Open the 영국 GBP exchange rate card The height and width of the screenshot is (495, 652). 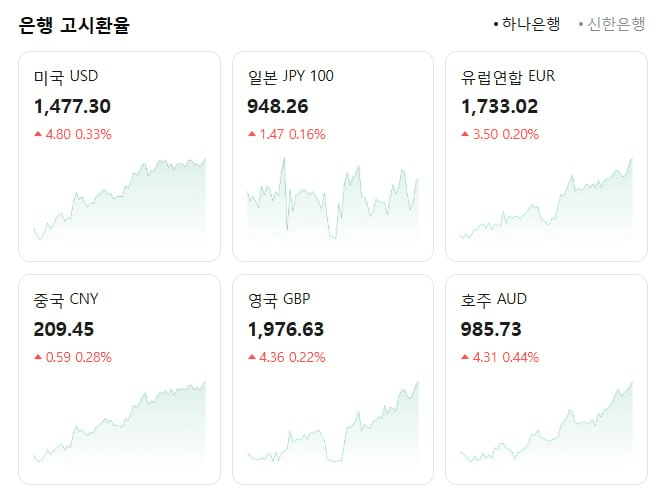[x=333, y=378]
